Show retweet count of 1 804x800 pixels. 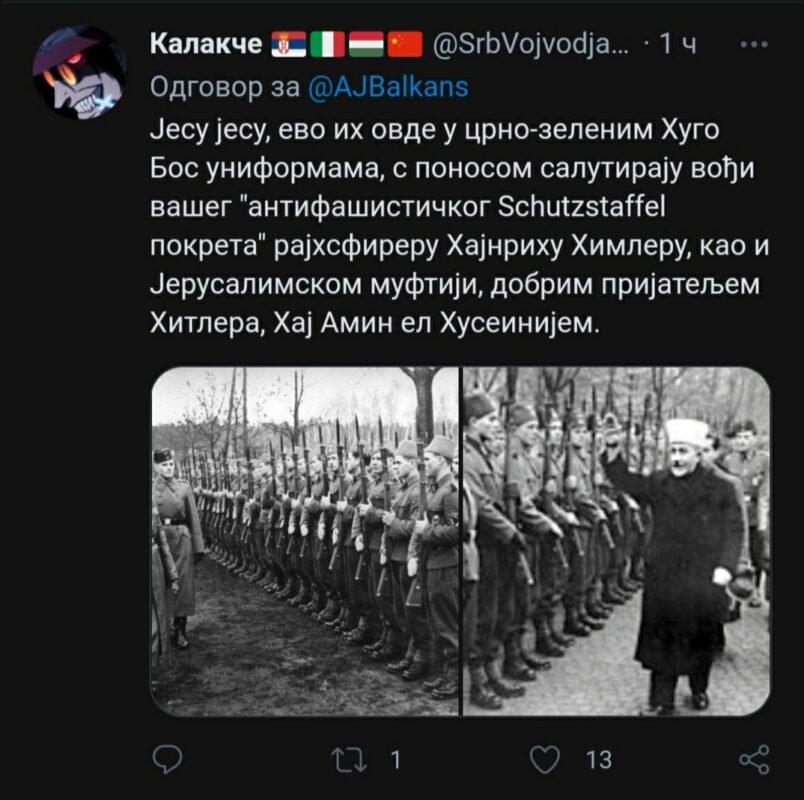coord(395,760)
